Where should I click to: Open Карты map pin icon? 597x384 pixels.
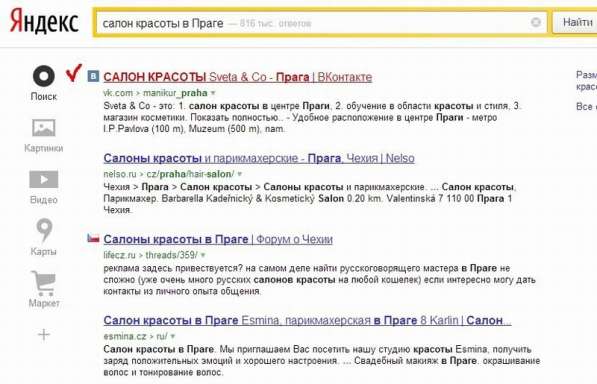[44, 230]
